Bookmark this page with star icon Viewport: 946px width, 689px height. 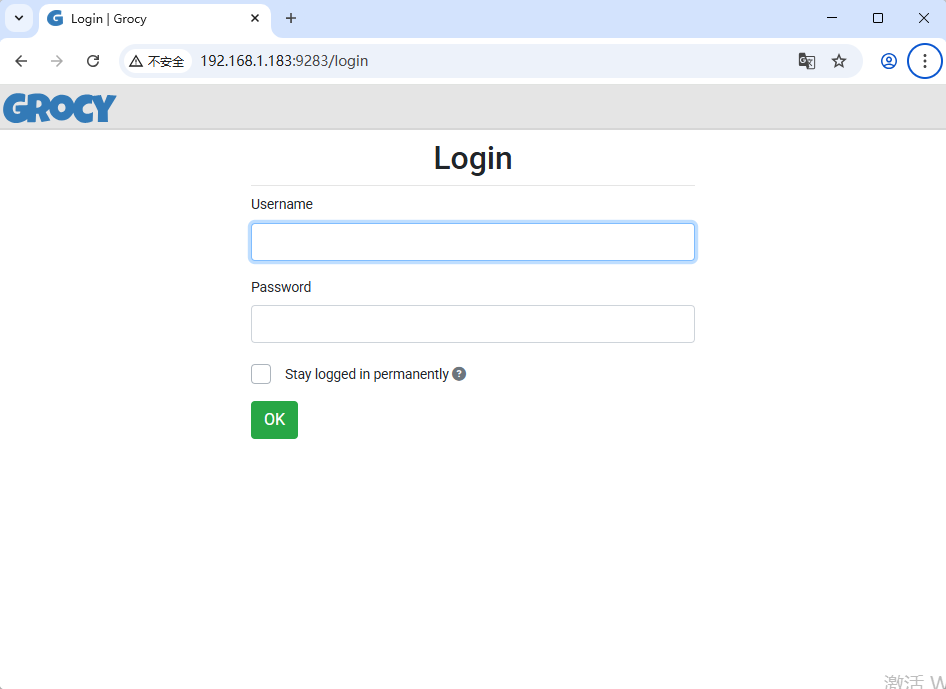coord(839,61)
